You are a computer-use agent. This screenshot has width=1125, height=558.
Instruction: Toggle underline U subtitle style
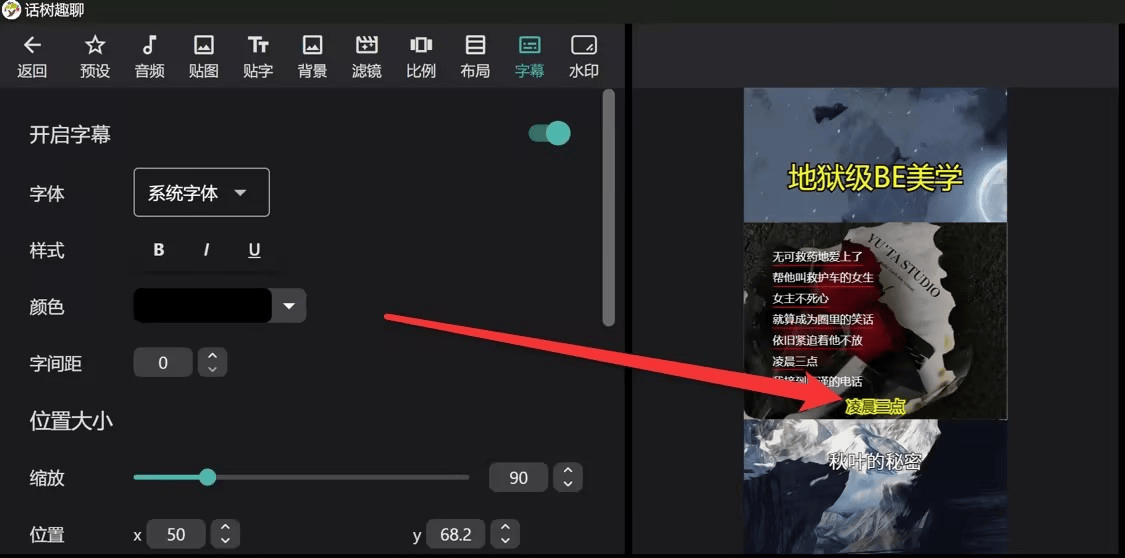tap(254, 250)
